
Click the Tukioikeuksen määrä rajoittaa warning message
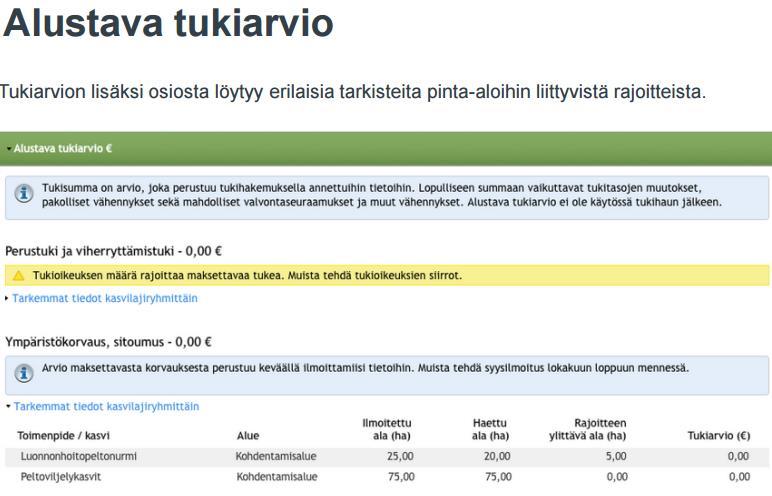[x=247, y=276]
